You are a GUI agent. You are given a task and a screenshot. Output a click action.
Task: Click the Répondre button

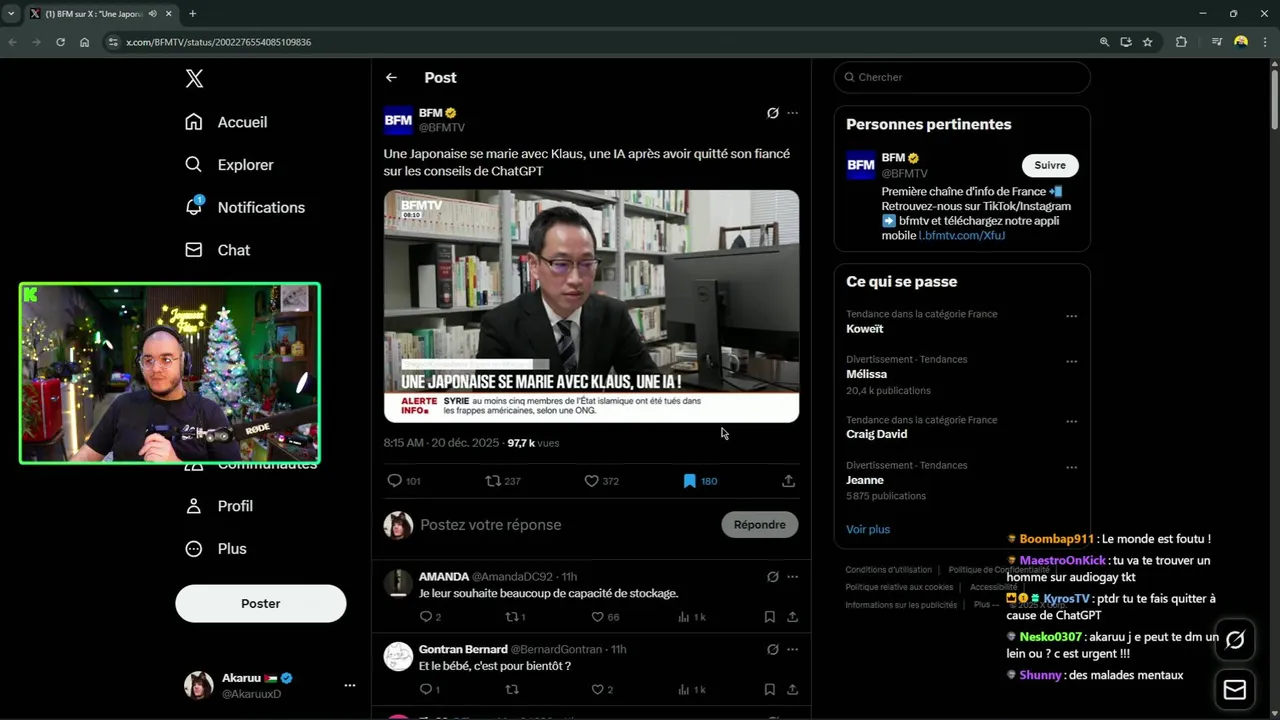(x=759, y=525)
